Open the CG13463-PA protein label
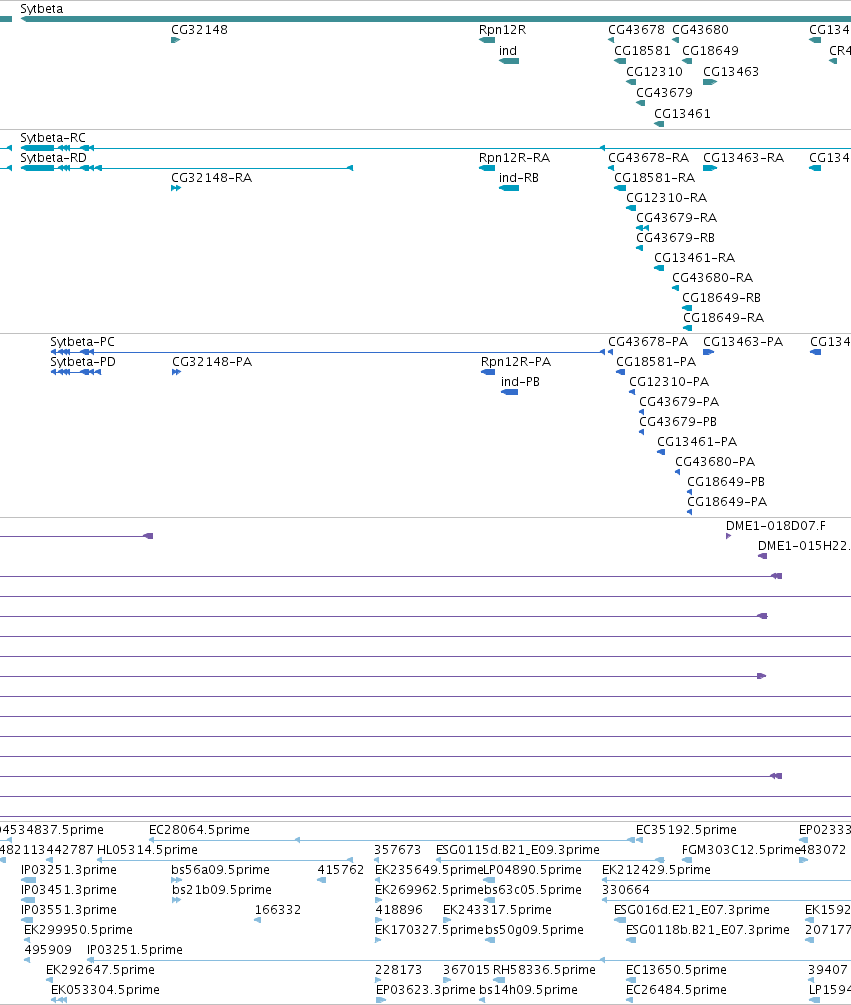Image resolution: width=851 pixels, height=1005 pixels. 742,342
